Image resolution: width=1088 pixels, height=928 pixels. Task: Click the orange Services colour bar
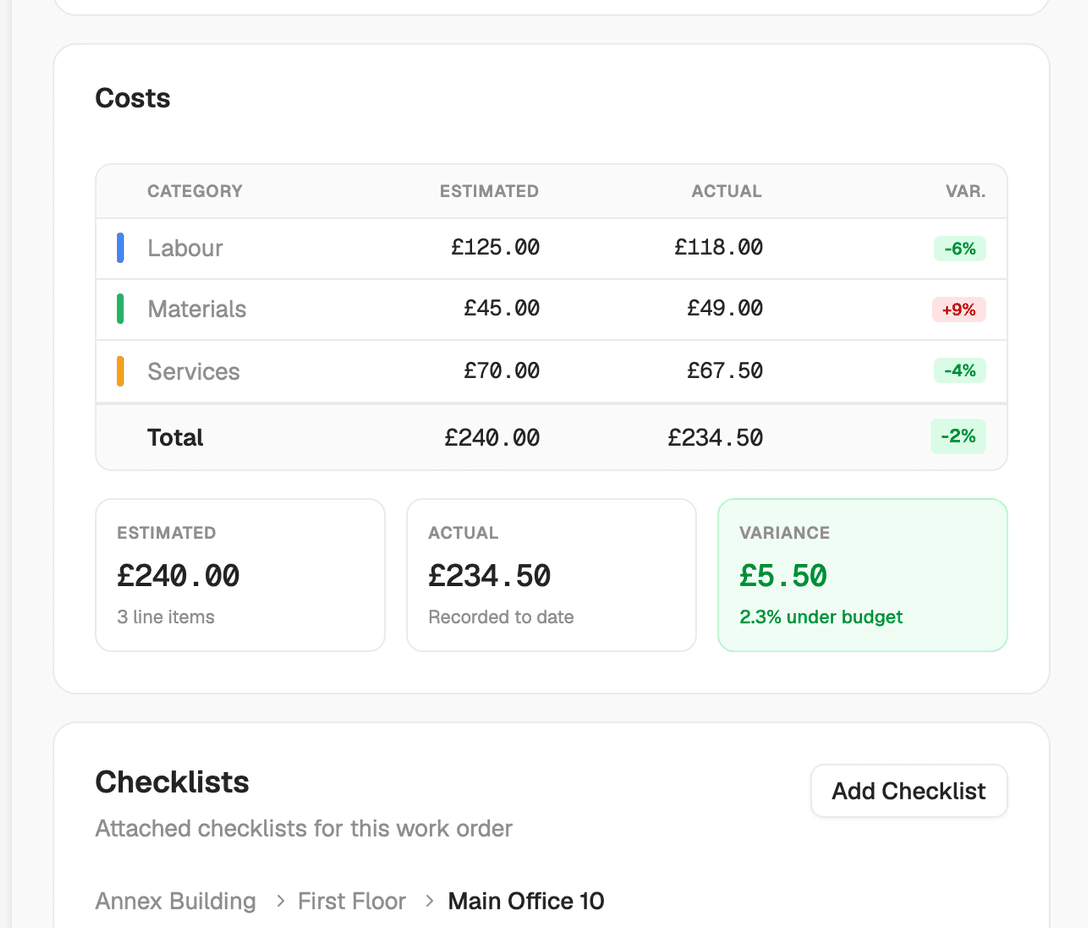pos(120,371)
